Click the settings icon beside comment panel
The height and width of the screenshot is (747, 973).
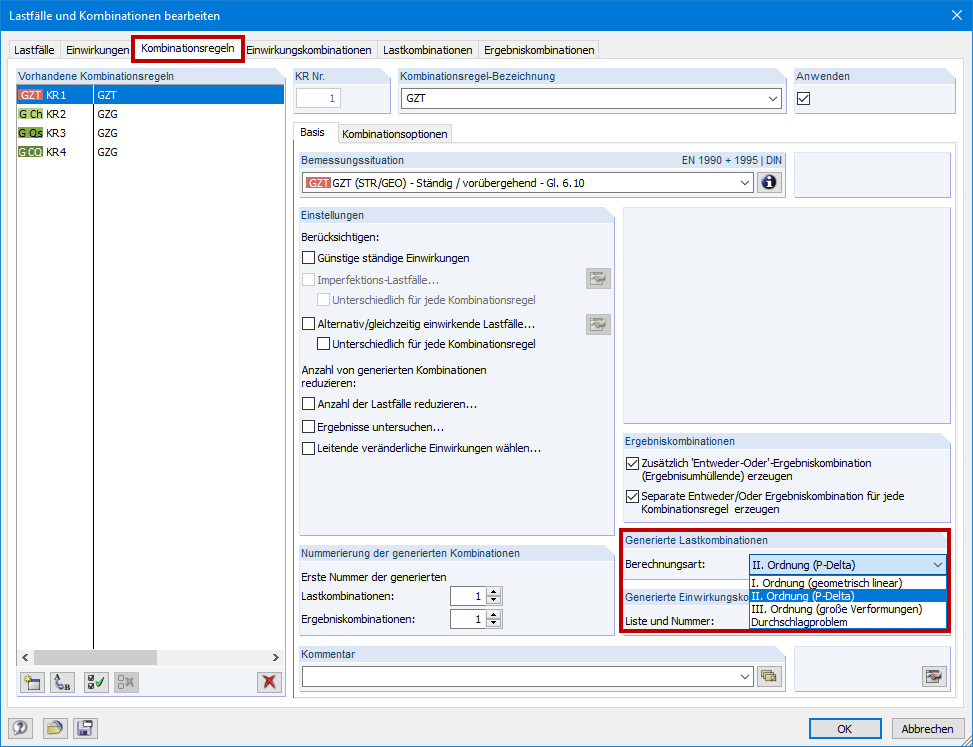934,676
